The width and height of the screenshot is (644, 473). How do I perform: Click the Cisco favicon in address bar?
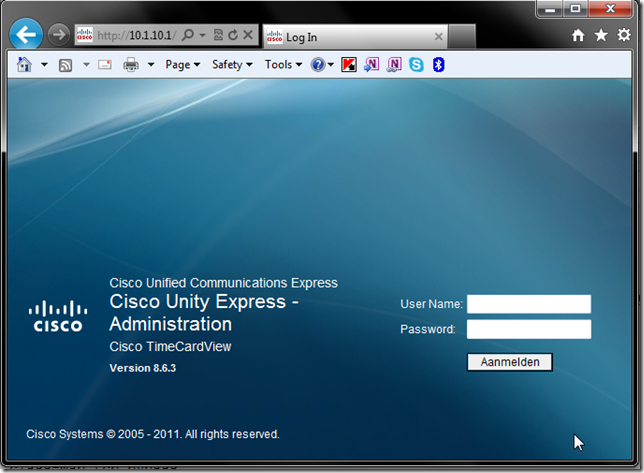click(85, 35)
